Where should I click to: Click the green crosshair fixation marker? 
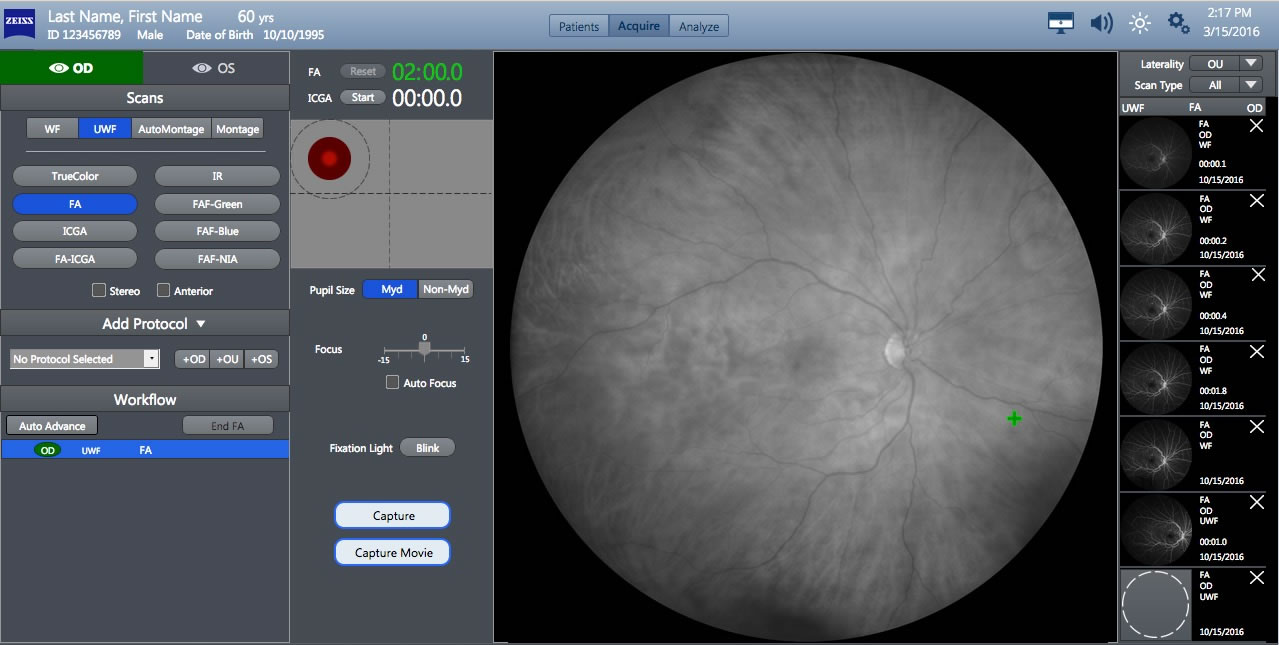point(1014,419)
